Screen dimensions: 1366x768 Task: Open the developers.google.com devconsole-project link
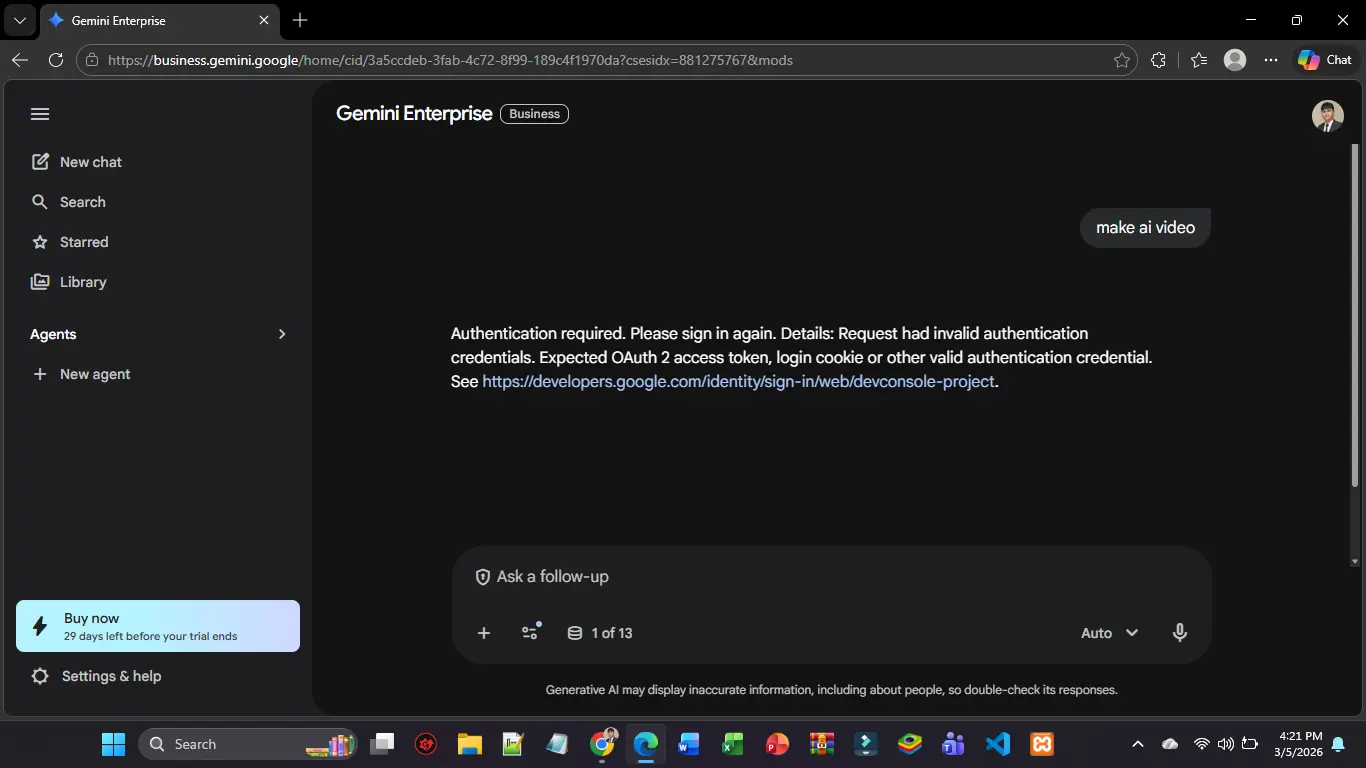pyautogui.click(x=738, y=381)
